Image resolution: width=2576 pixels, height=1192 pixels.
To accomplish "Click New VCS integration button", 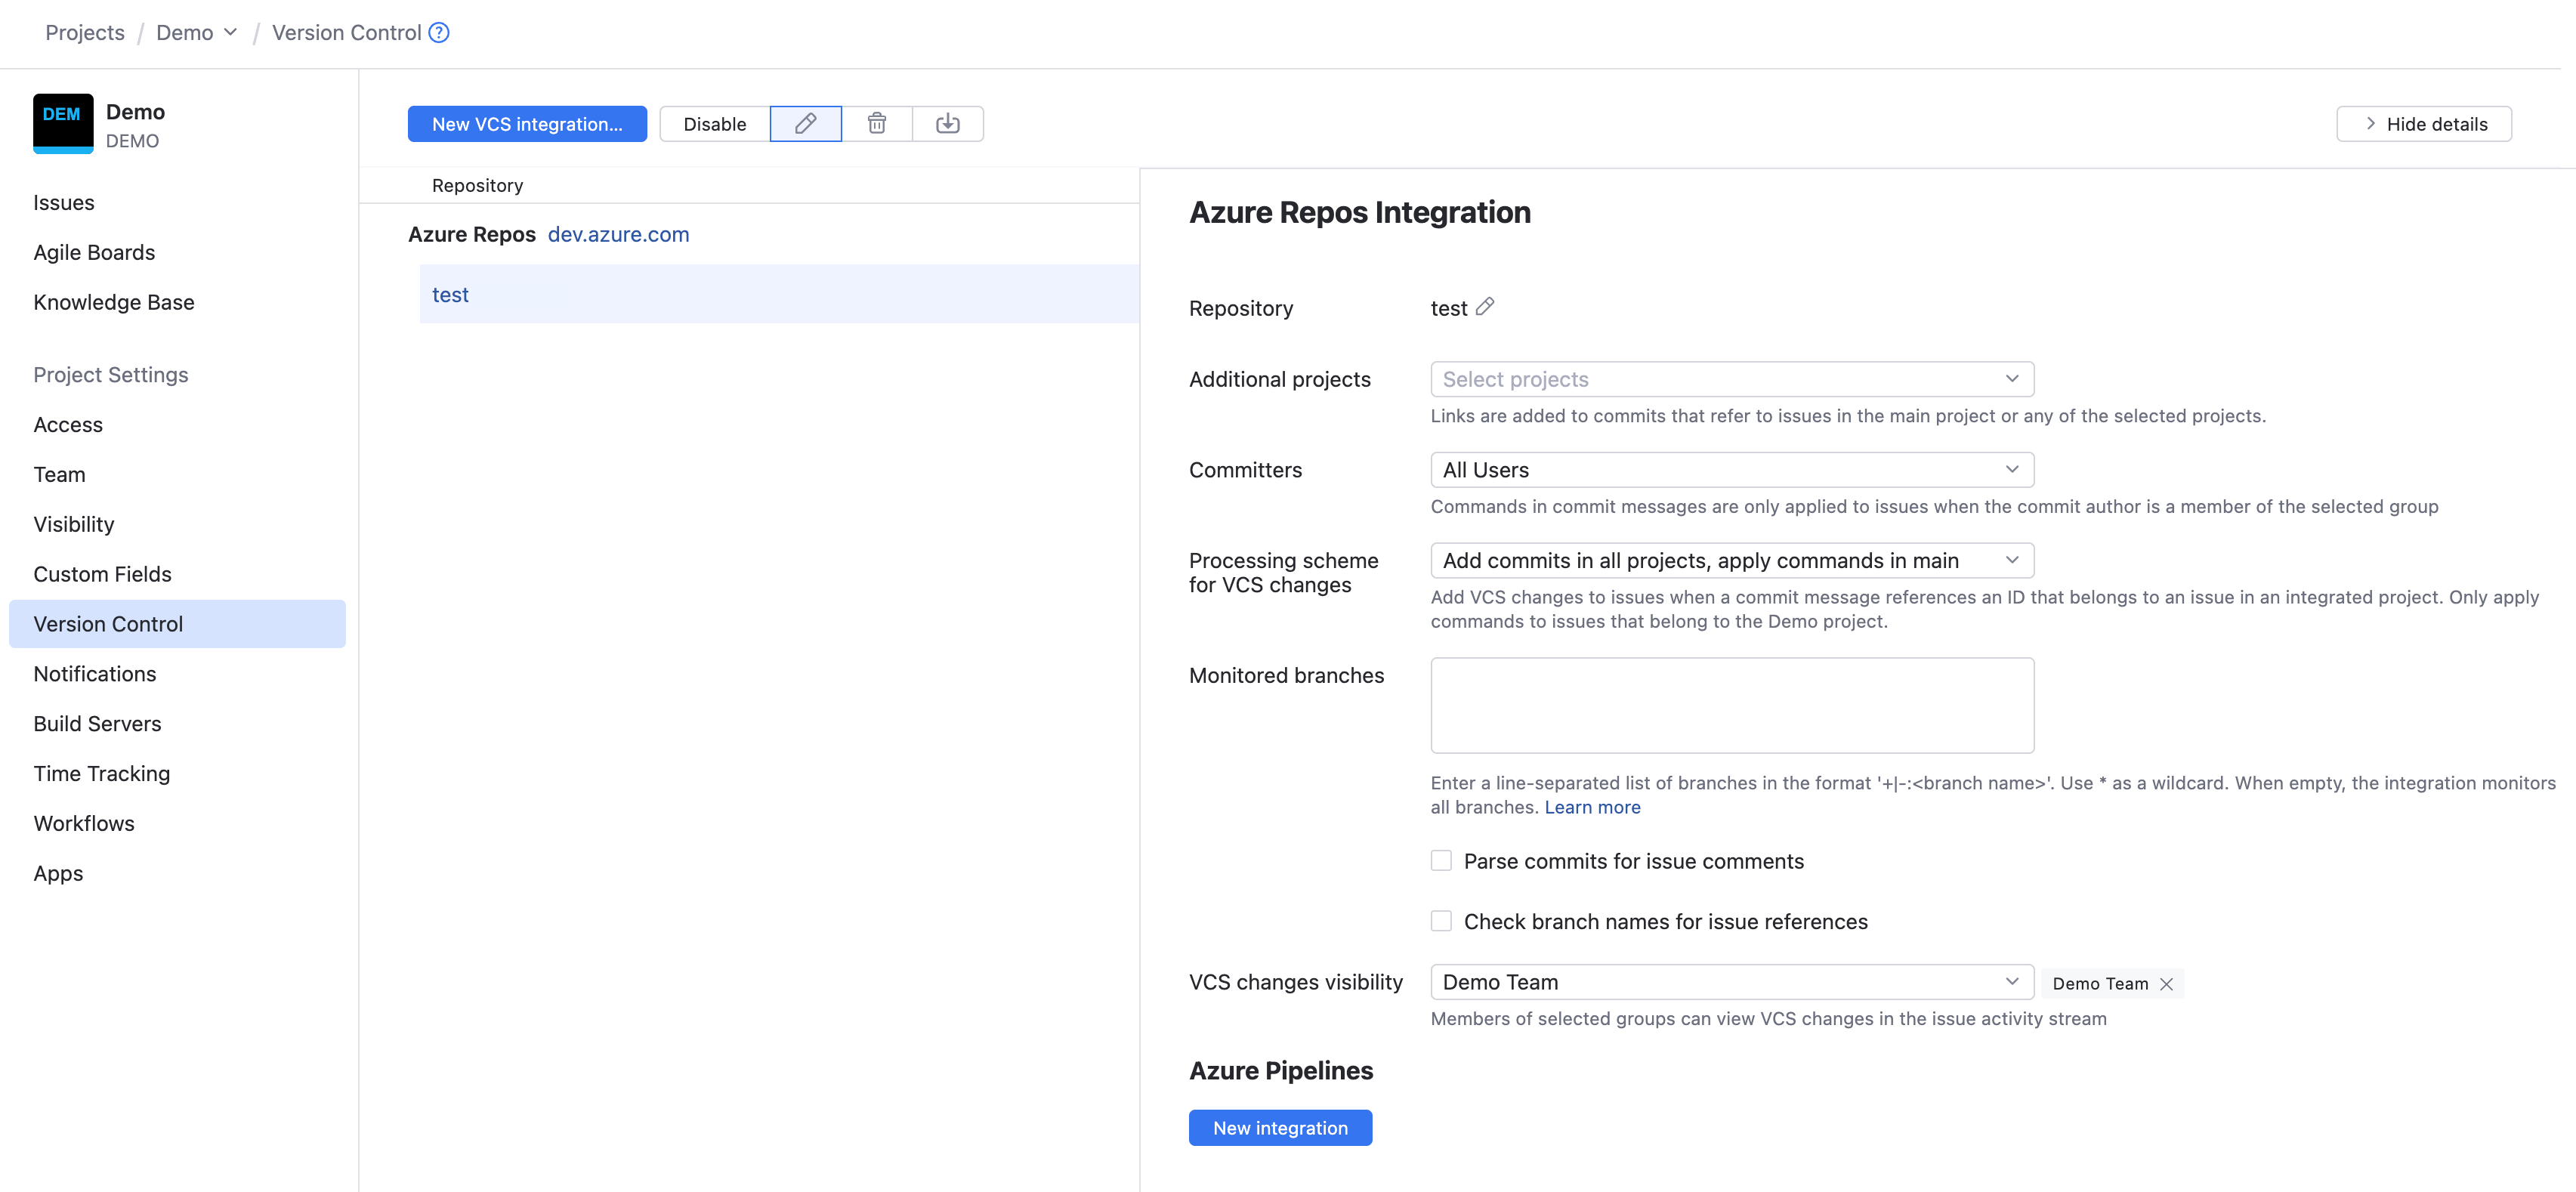I will point(527,124).
